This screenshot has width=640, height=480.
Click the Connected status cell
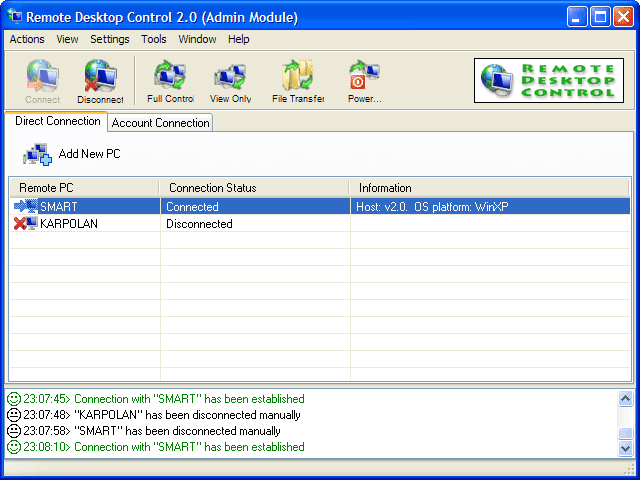(x=256, y=207)
